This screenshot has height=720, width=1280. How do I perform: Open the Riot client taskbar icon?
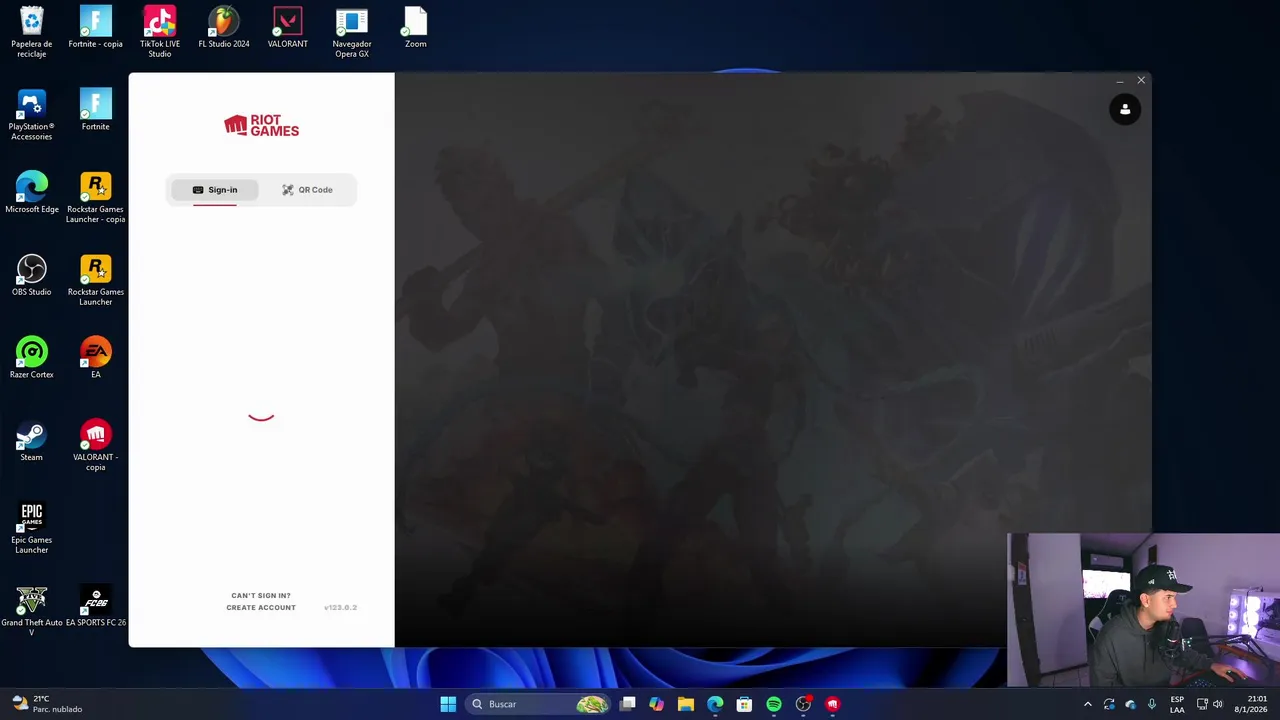833,704
